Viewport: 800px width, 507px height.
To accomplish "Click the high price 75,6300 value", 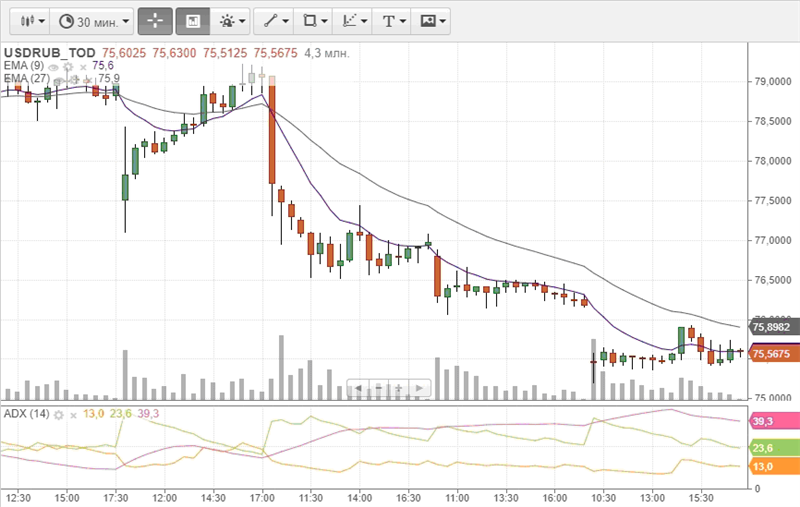I will point(174,53).
